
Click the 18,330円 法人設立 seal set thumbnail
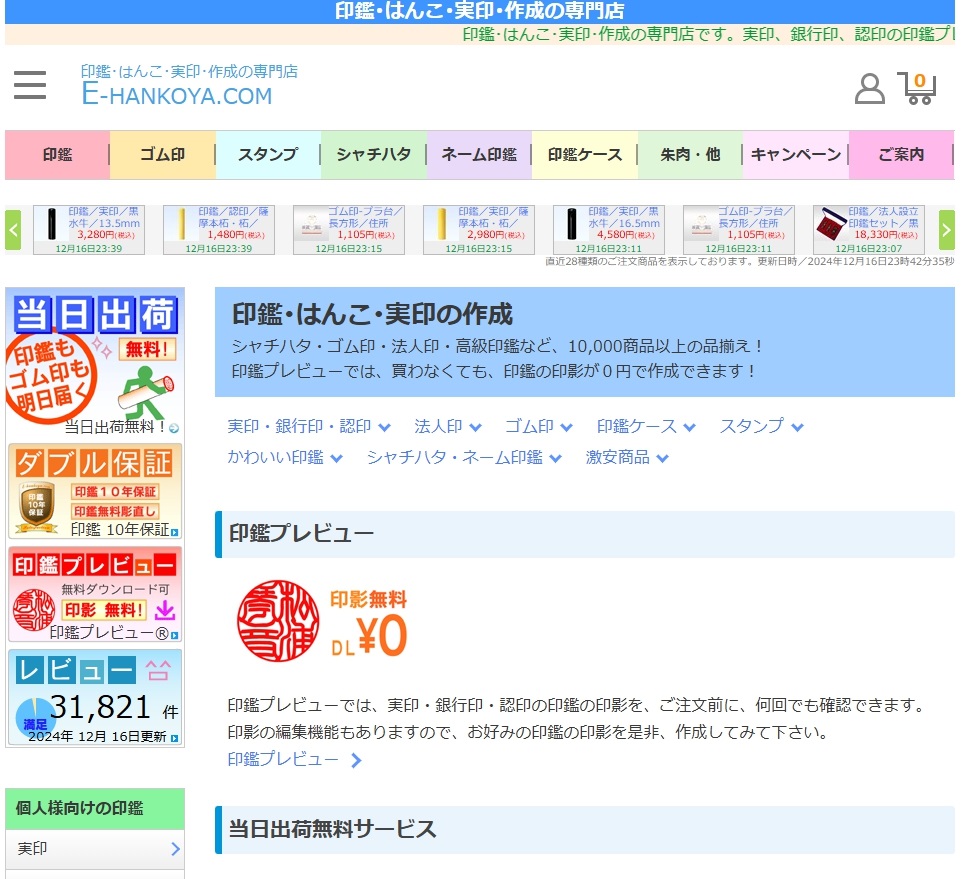[x=868, y=230]
